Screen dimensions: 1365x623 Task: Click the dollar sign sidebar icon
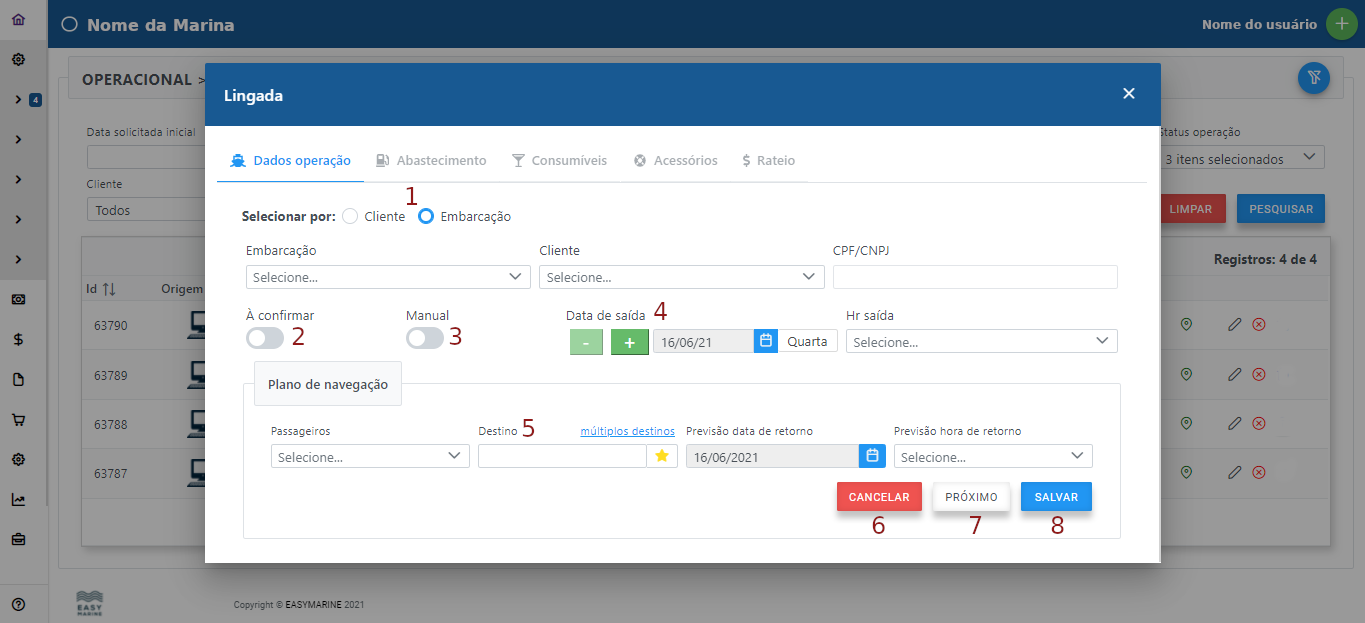point(18,340)
